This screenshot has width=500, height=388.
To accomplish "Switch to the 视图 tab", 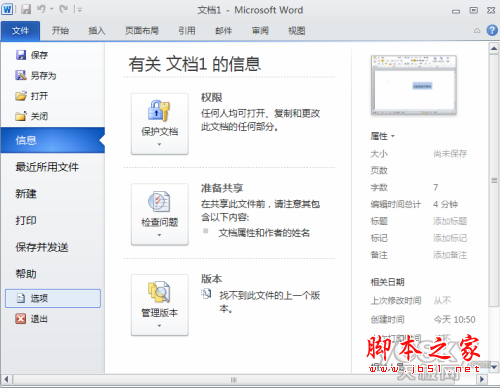I will click(x=296, y=31).
